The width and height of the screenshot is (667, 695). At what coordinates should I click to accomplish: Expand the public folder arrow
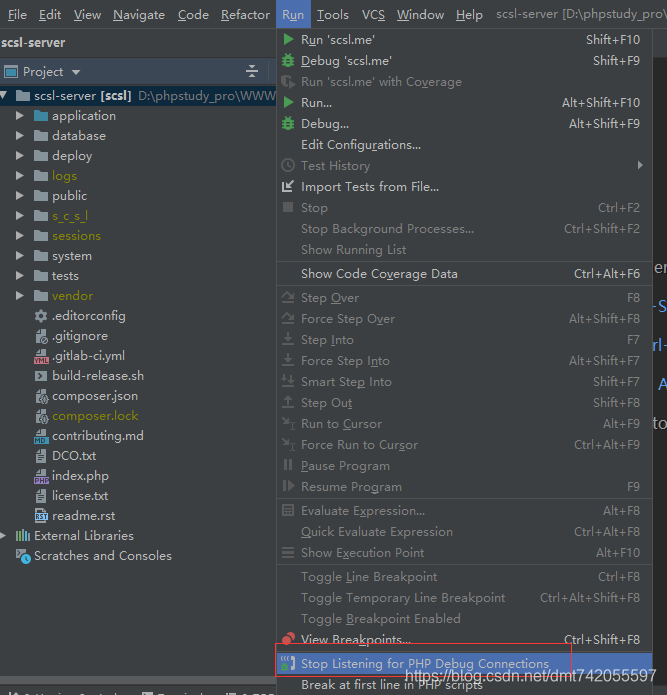(20, 195)
